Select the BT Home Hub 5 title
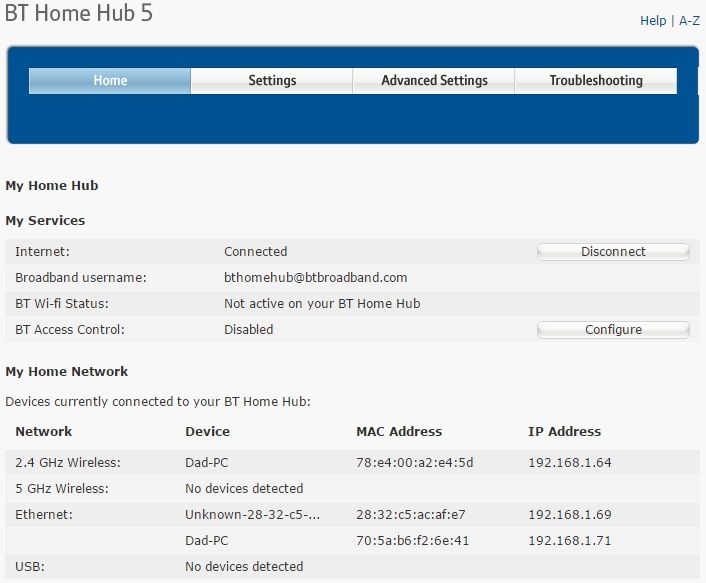Screen dimensions: 706x583 (79, 13)
